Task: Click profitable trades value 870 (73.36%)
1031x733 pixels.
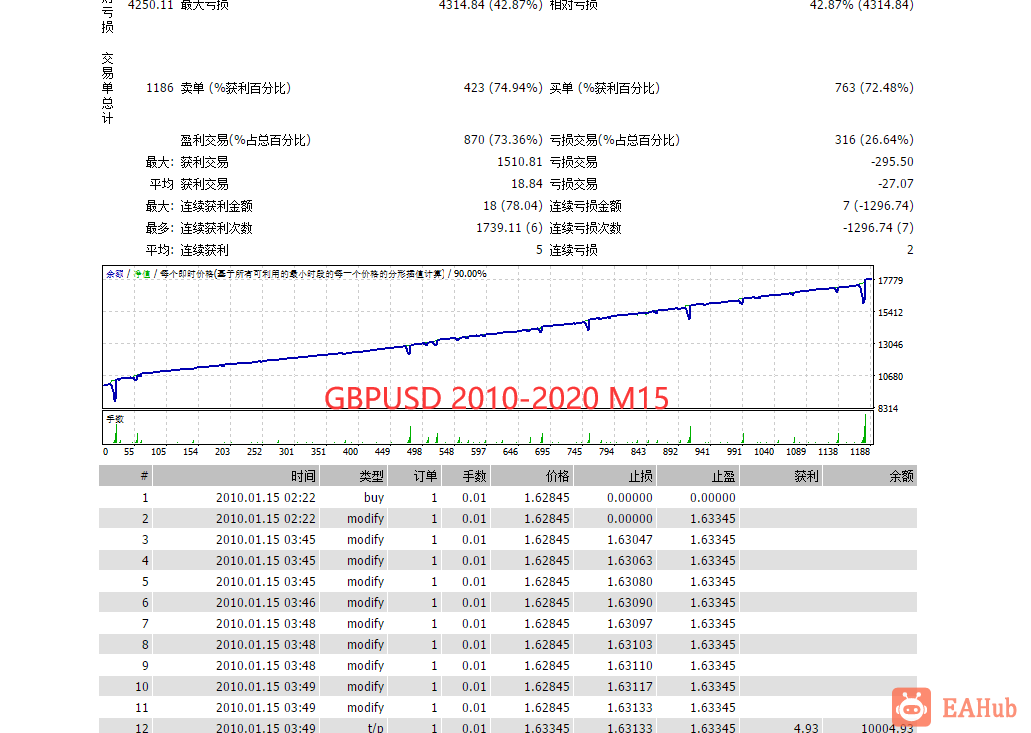Action: [503, 140]
